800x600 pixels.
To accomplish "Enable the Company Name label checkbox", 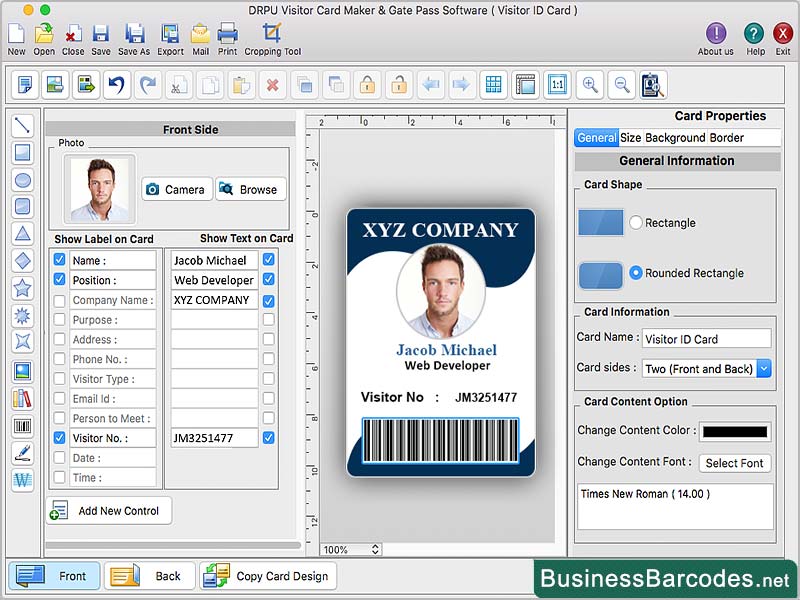I will pos(60,300).
